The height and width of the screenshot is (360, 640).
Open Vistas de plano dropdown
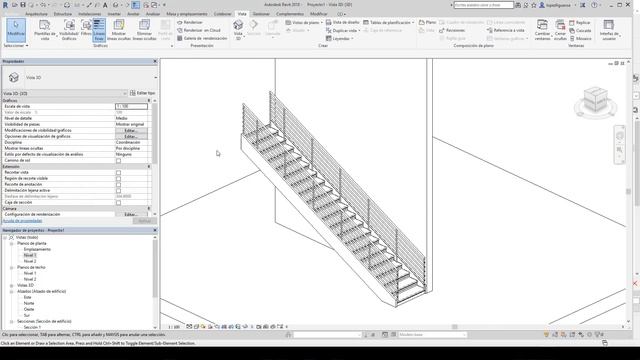[x=304, y=22]
